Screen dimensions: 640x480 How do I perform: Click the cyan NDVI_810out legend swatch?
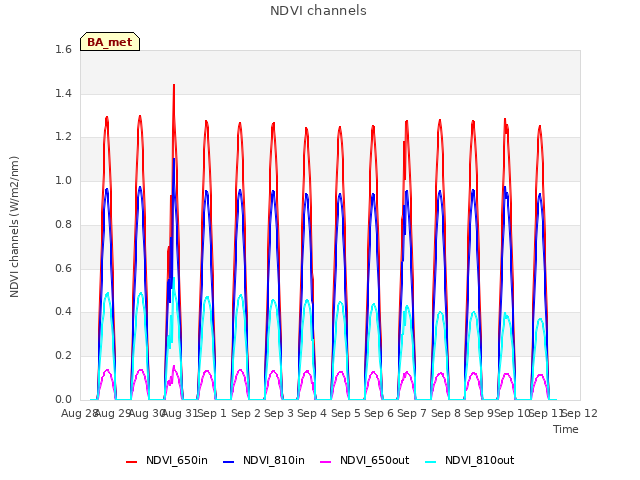click(431, 462)
